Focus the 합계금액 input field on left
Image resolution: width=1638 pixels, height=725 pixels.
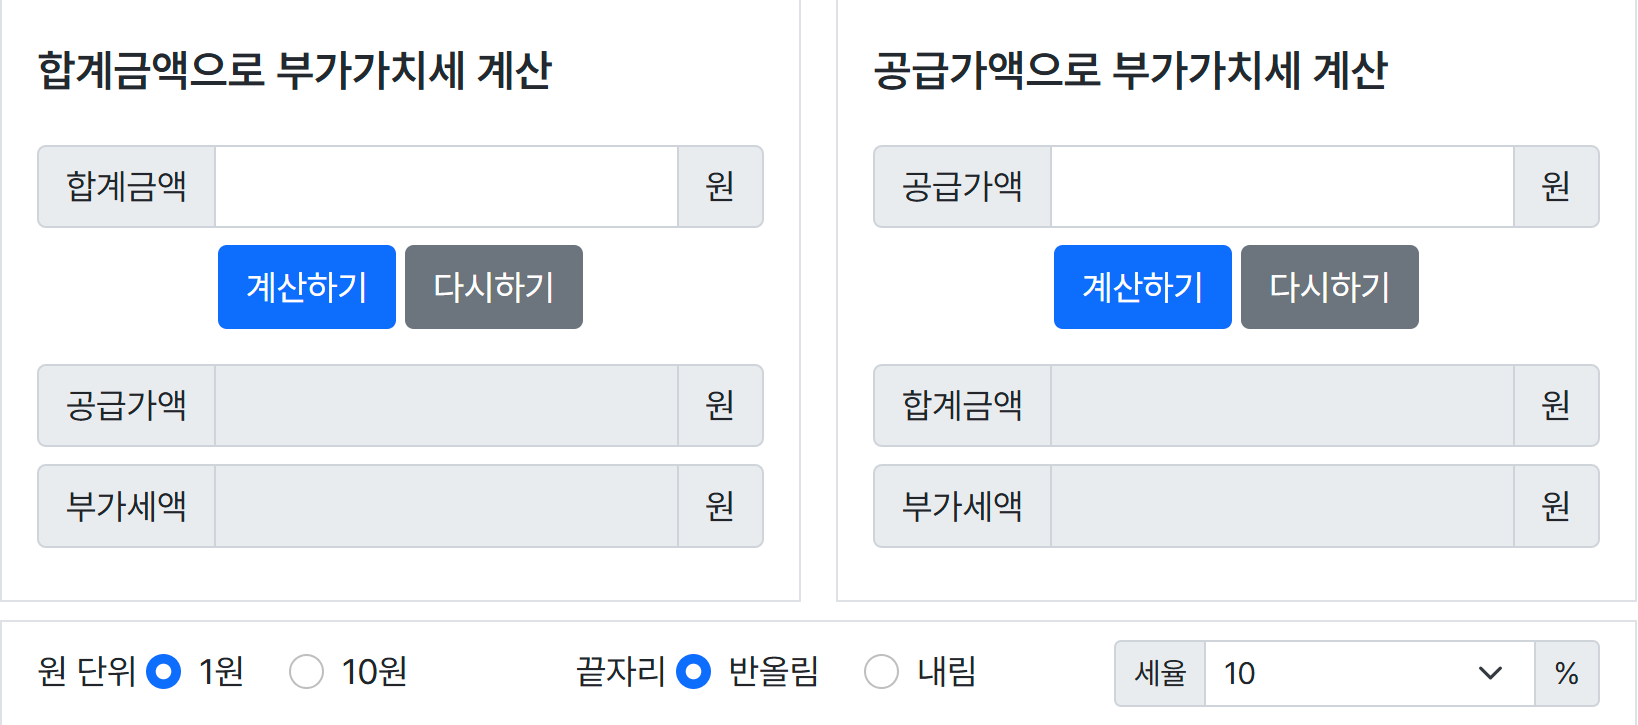(x=446, y=187)
